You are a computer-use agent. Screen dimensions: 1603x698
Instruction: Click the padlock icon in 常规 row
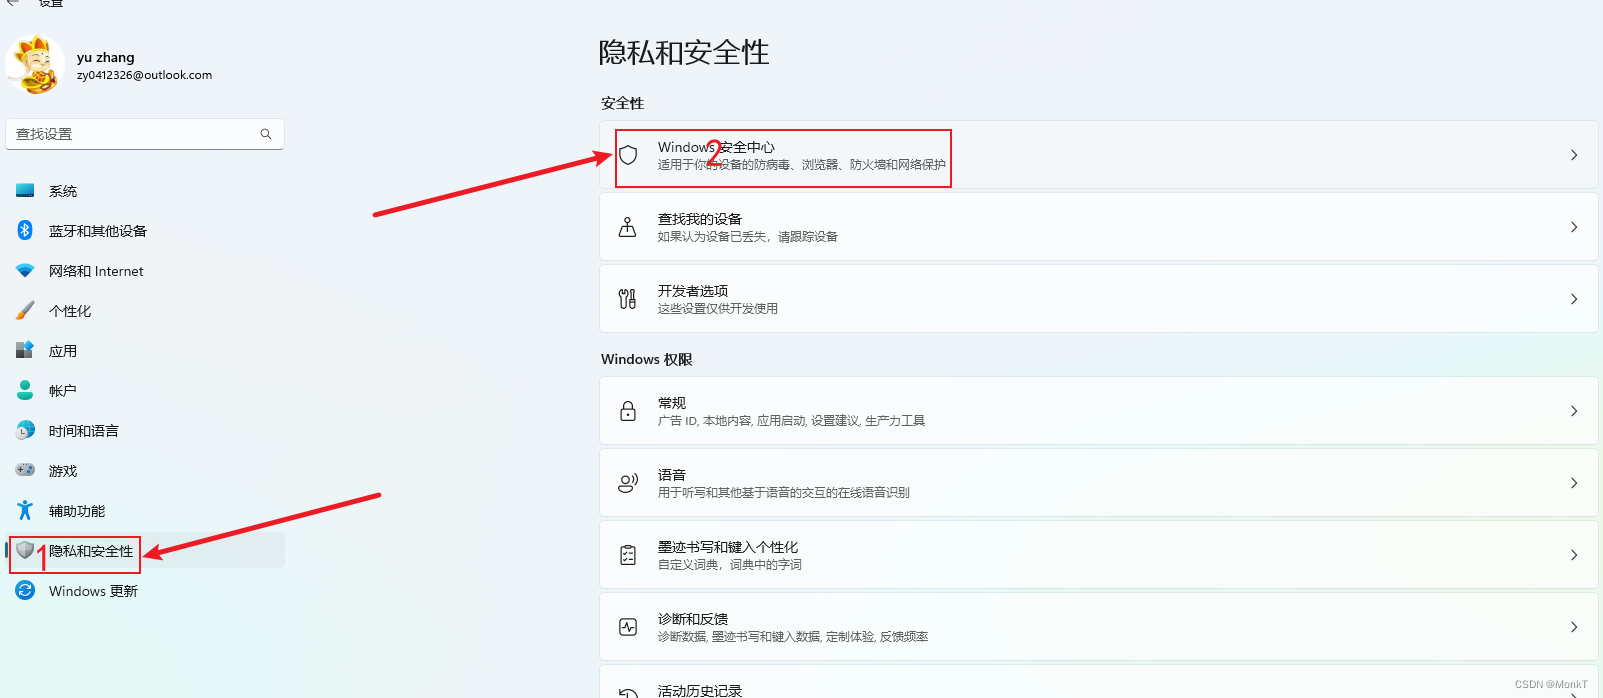click(x=628, y=411)
